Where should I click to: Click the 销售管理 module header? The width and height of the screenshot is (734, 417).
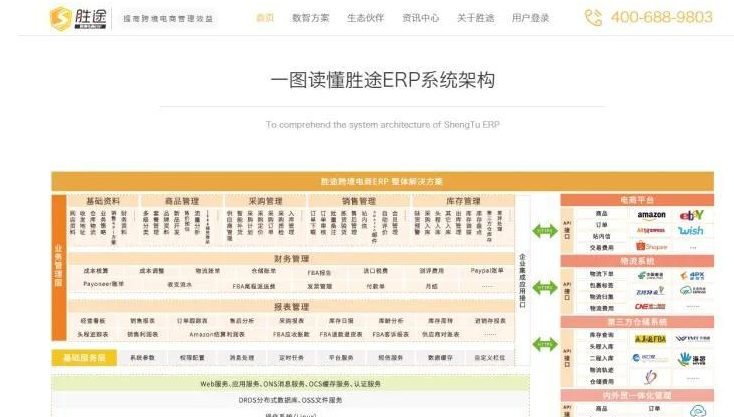[359, 201]
